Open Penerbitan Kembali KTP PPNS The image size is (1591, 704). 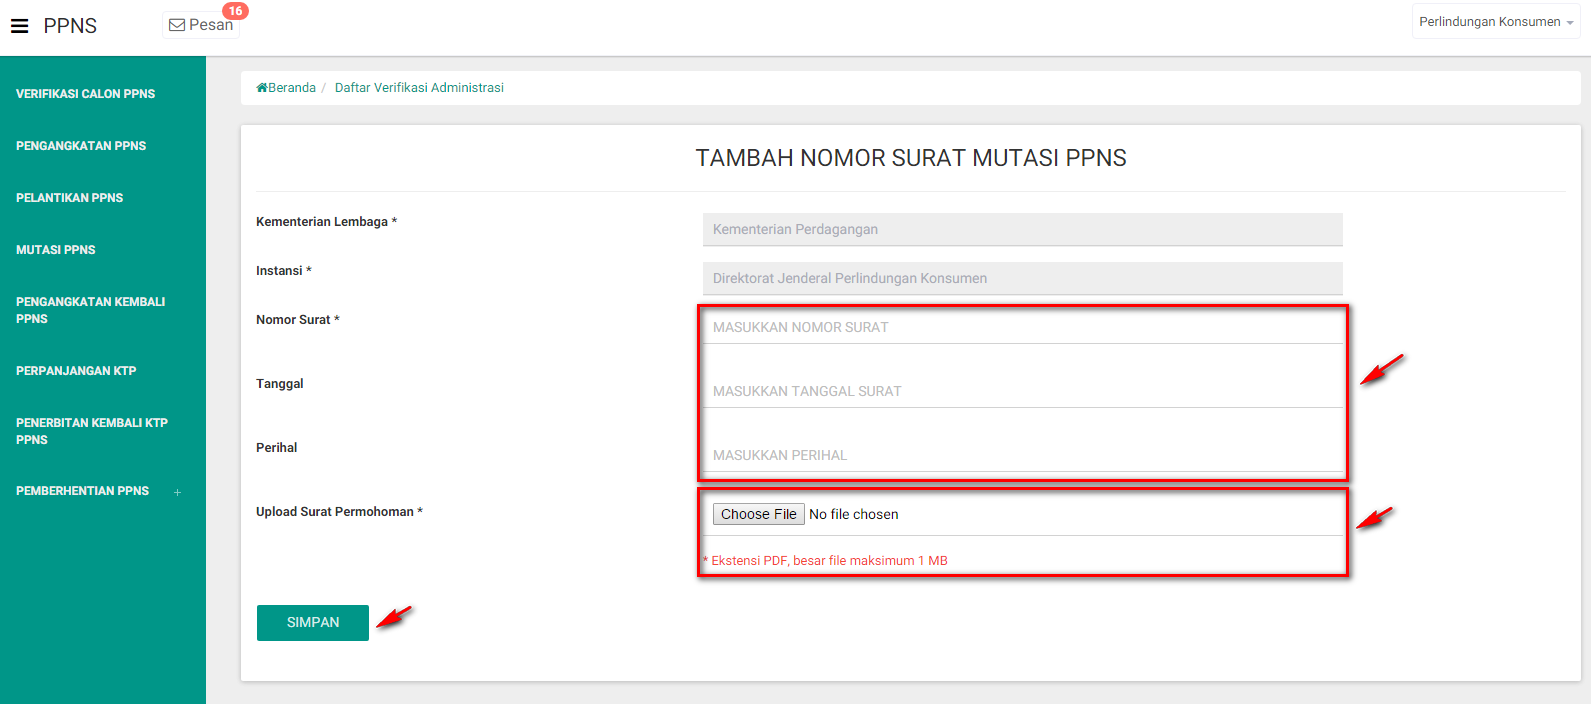point(92,431)
